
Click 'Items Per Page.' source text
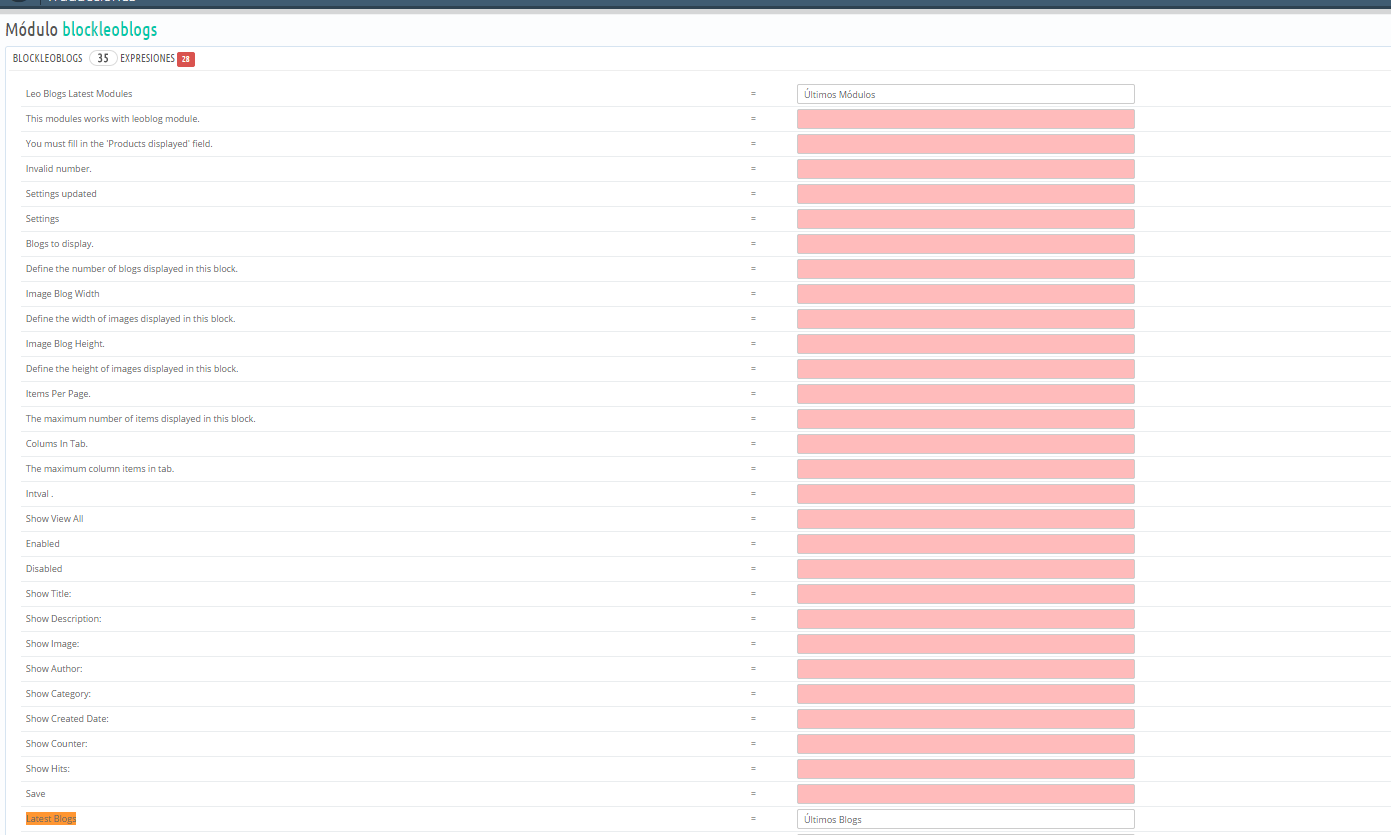pyautogui.click(x=58, y=394)
